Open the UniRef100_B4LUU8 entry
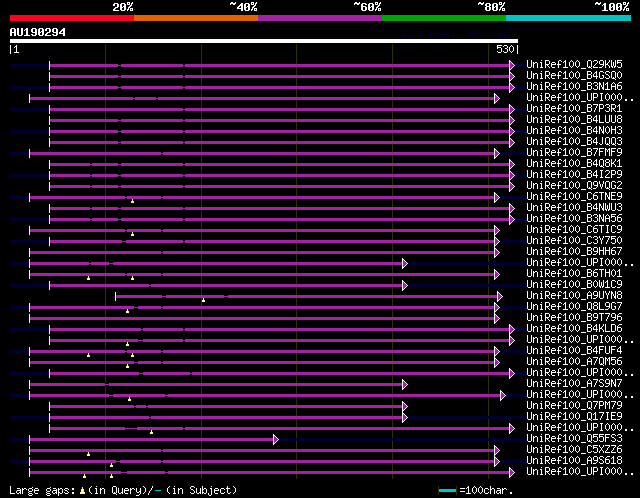The height and width of the screenshot is (498, 640). point(574,120)
